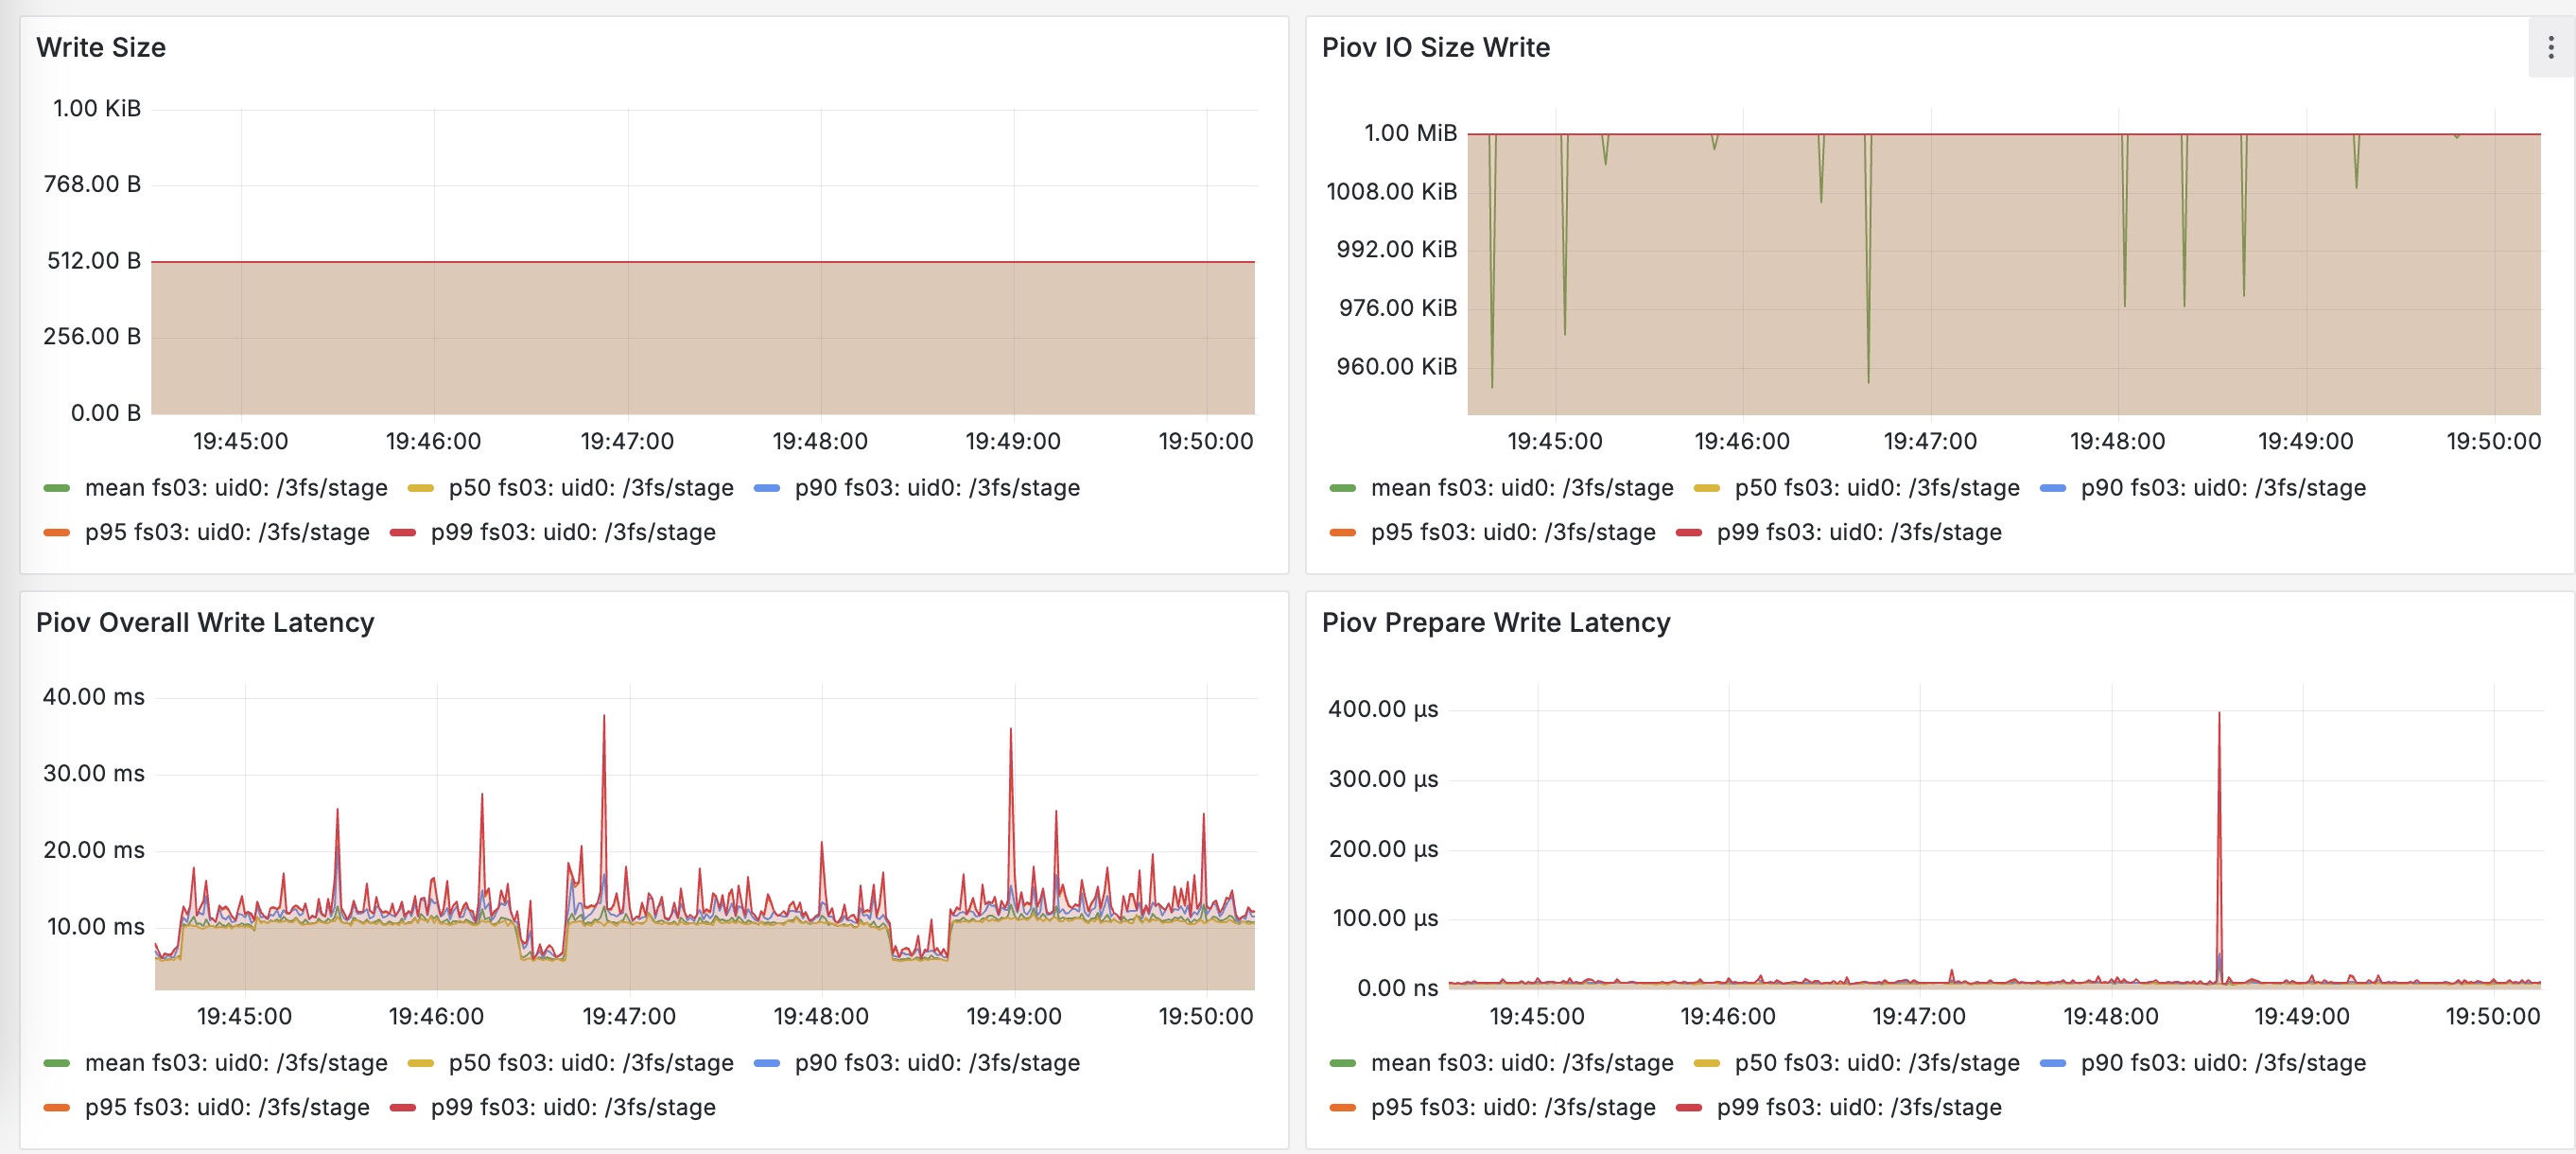Click the Piov IO Size Write panel title
Viewport: 2576px width, 1154px height.
coord(1436,47)
